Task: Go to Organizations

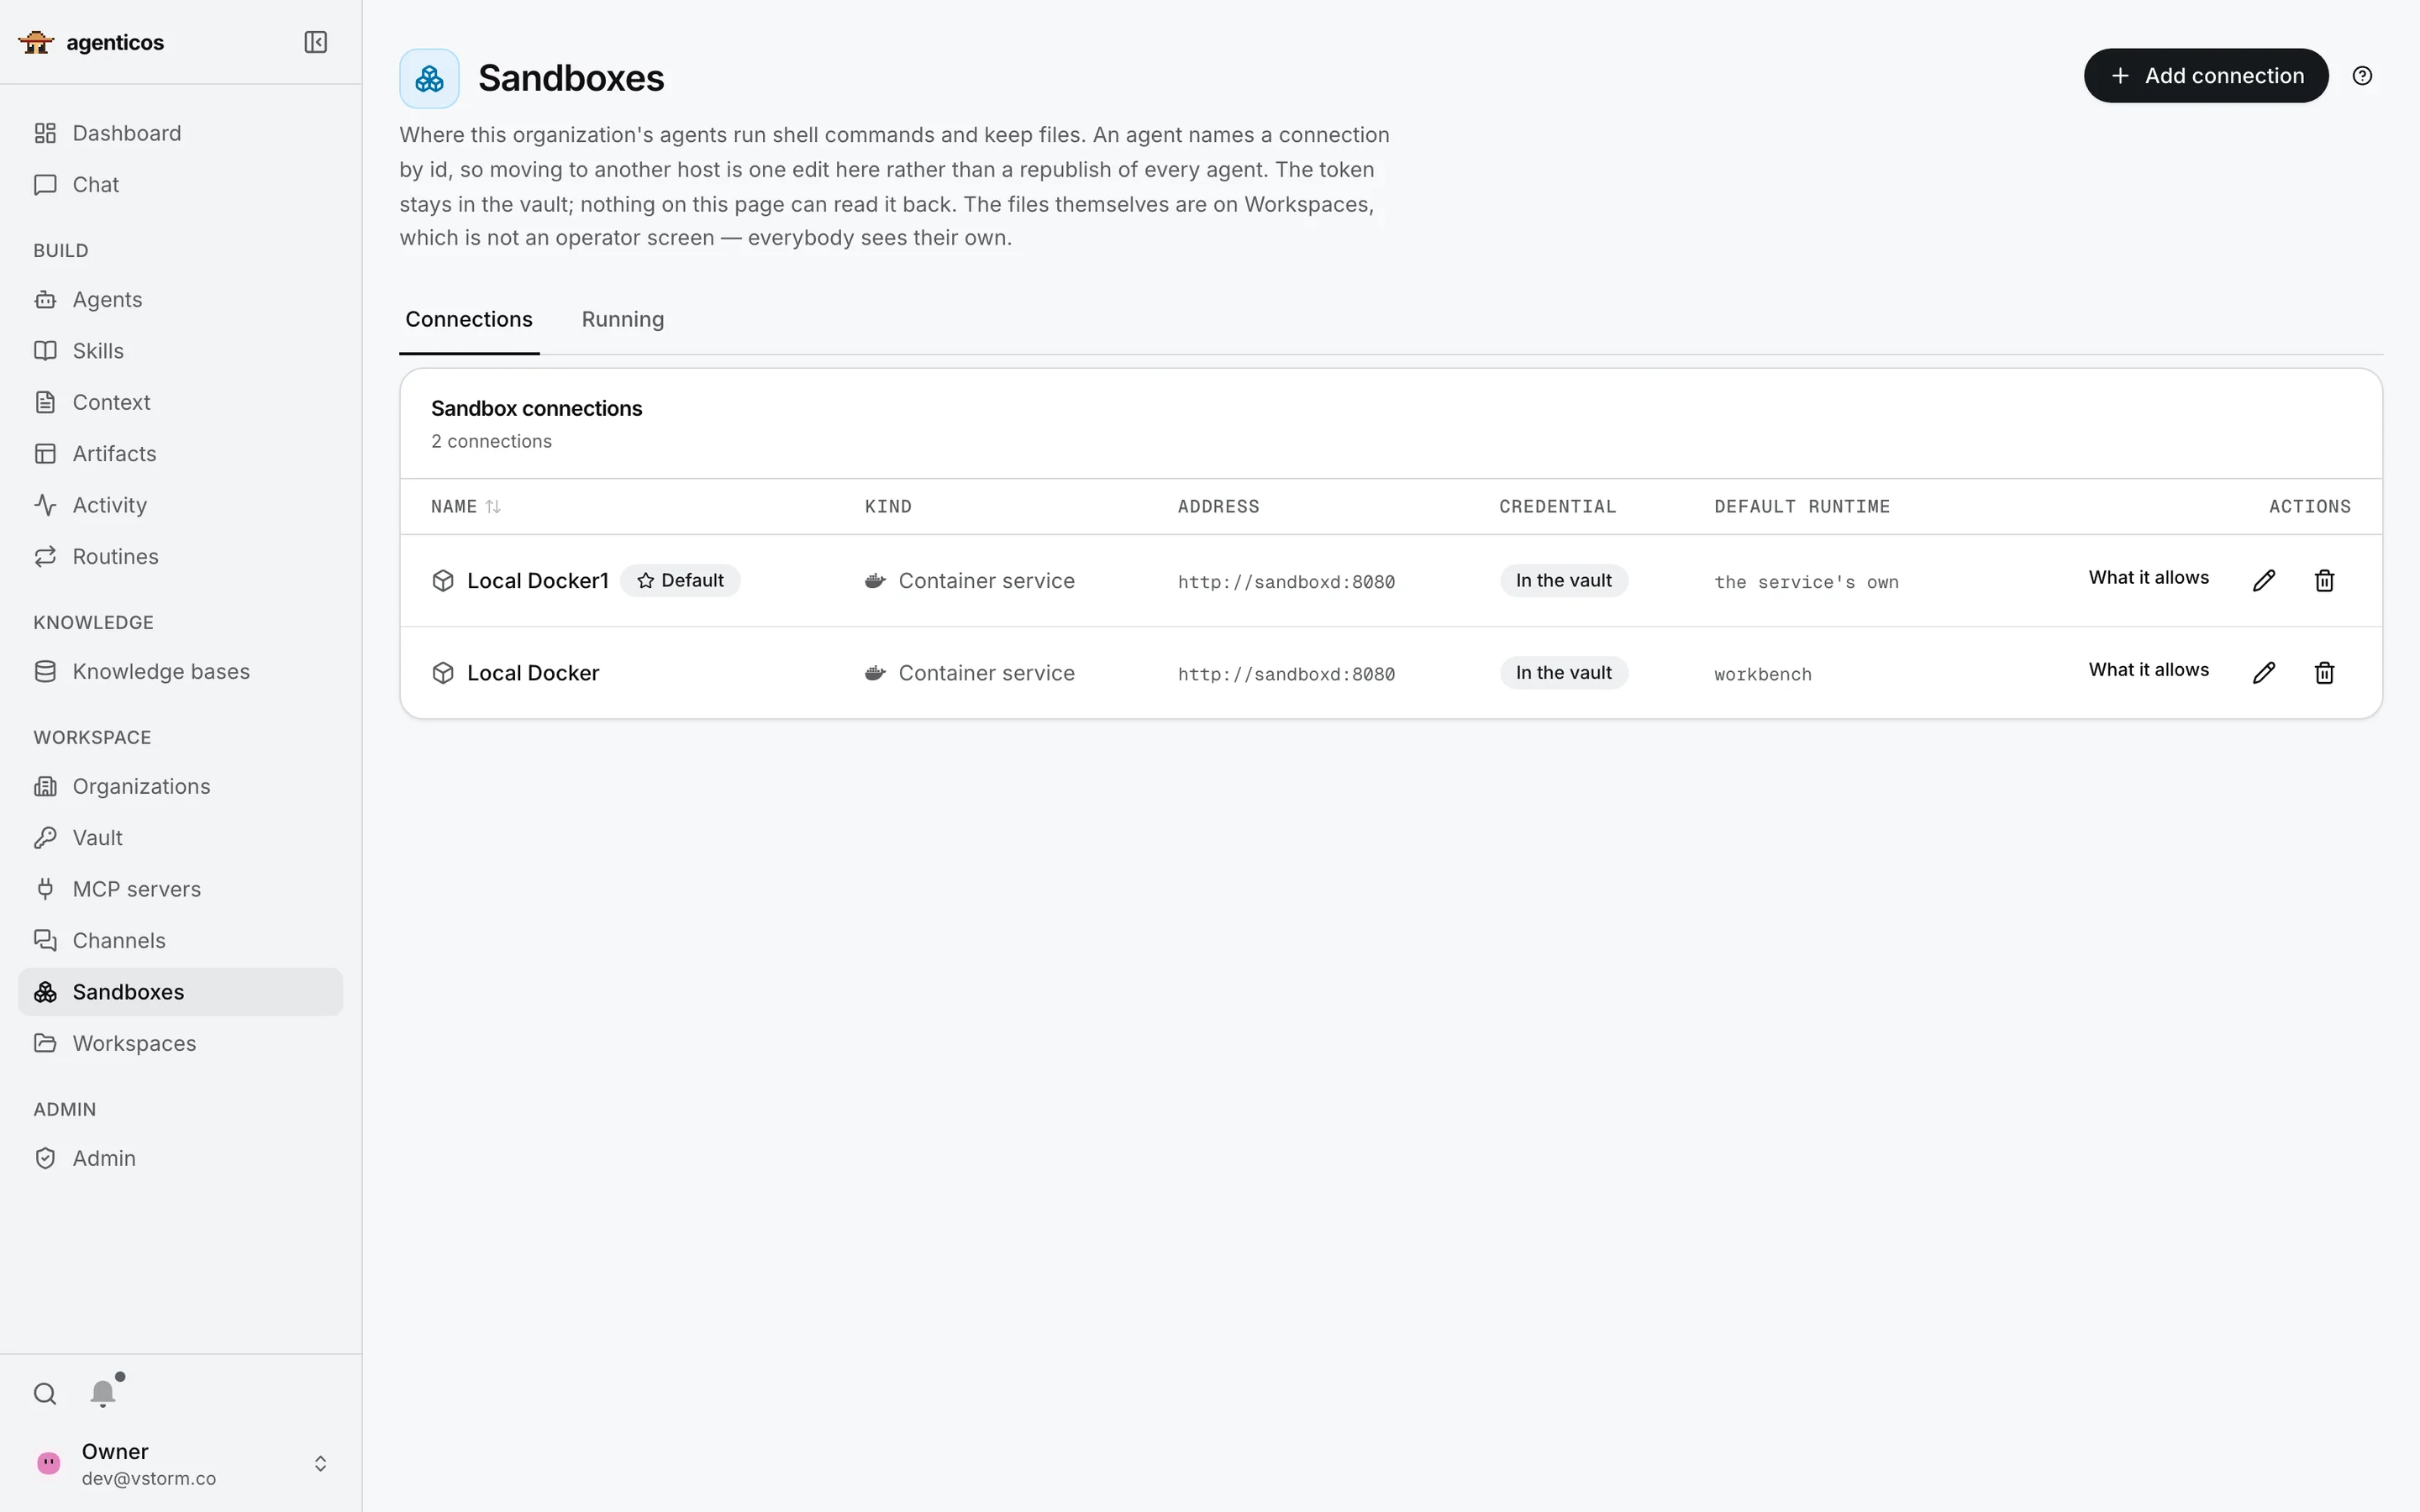Action: click(x=180, y=787)
